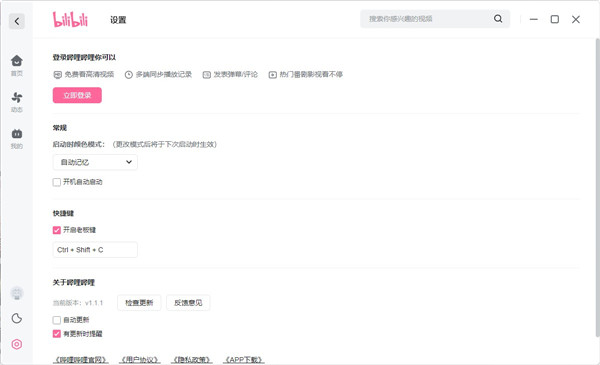This screenshot has height=365, width=600.
Task: Open settings via pink gear icon
Action: (x=16, y=344)
